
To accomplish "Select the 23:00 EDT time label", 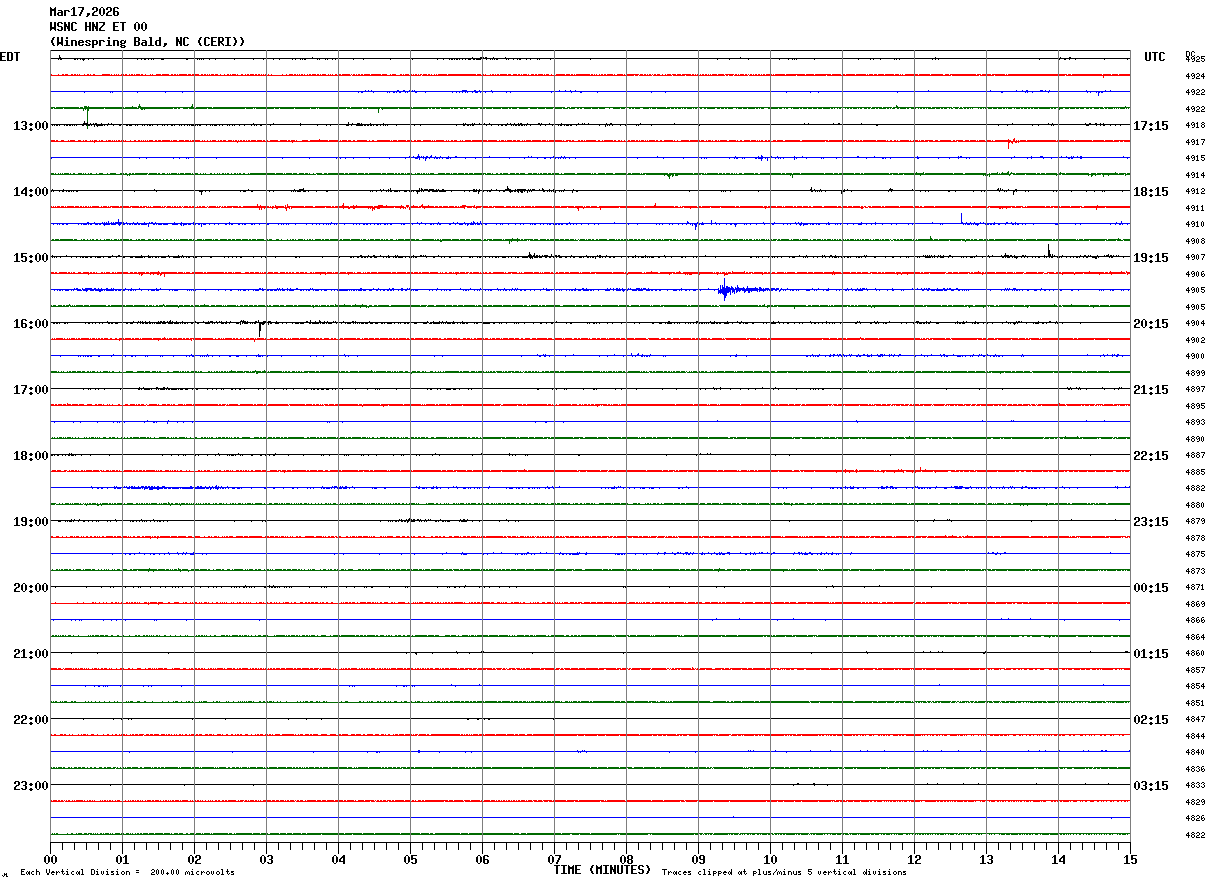I will (30, 786).
